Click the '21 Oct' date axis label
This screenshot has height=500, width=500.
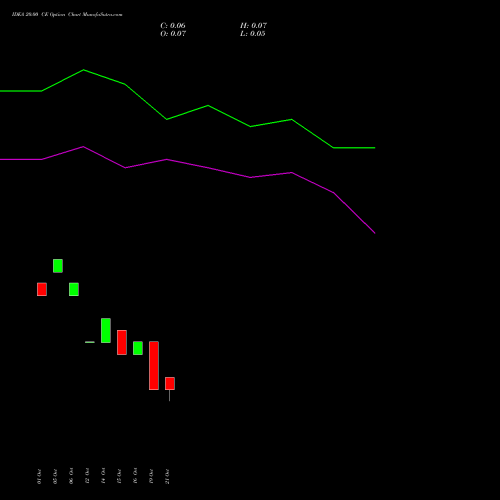tap(167, 476)
